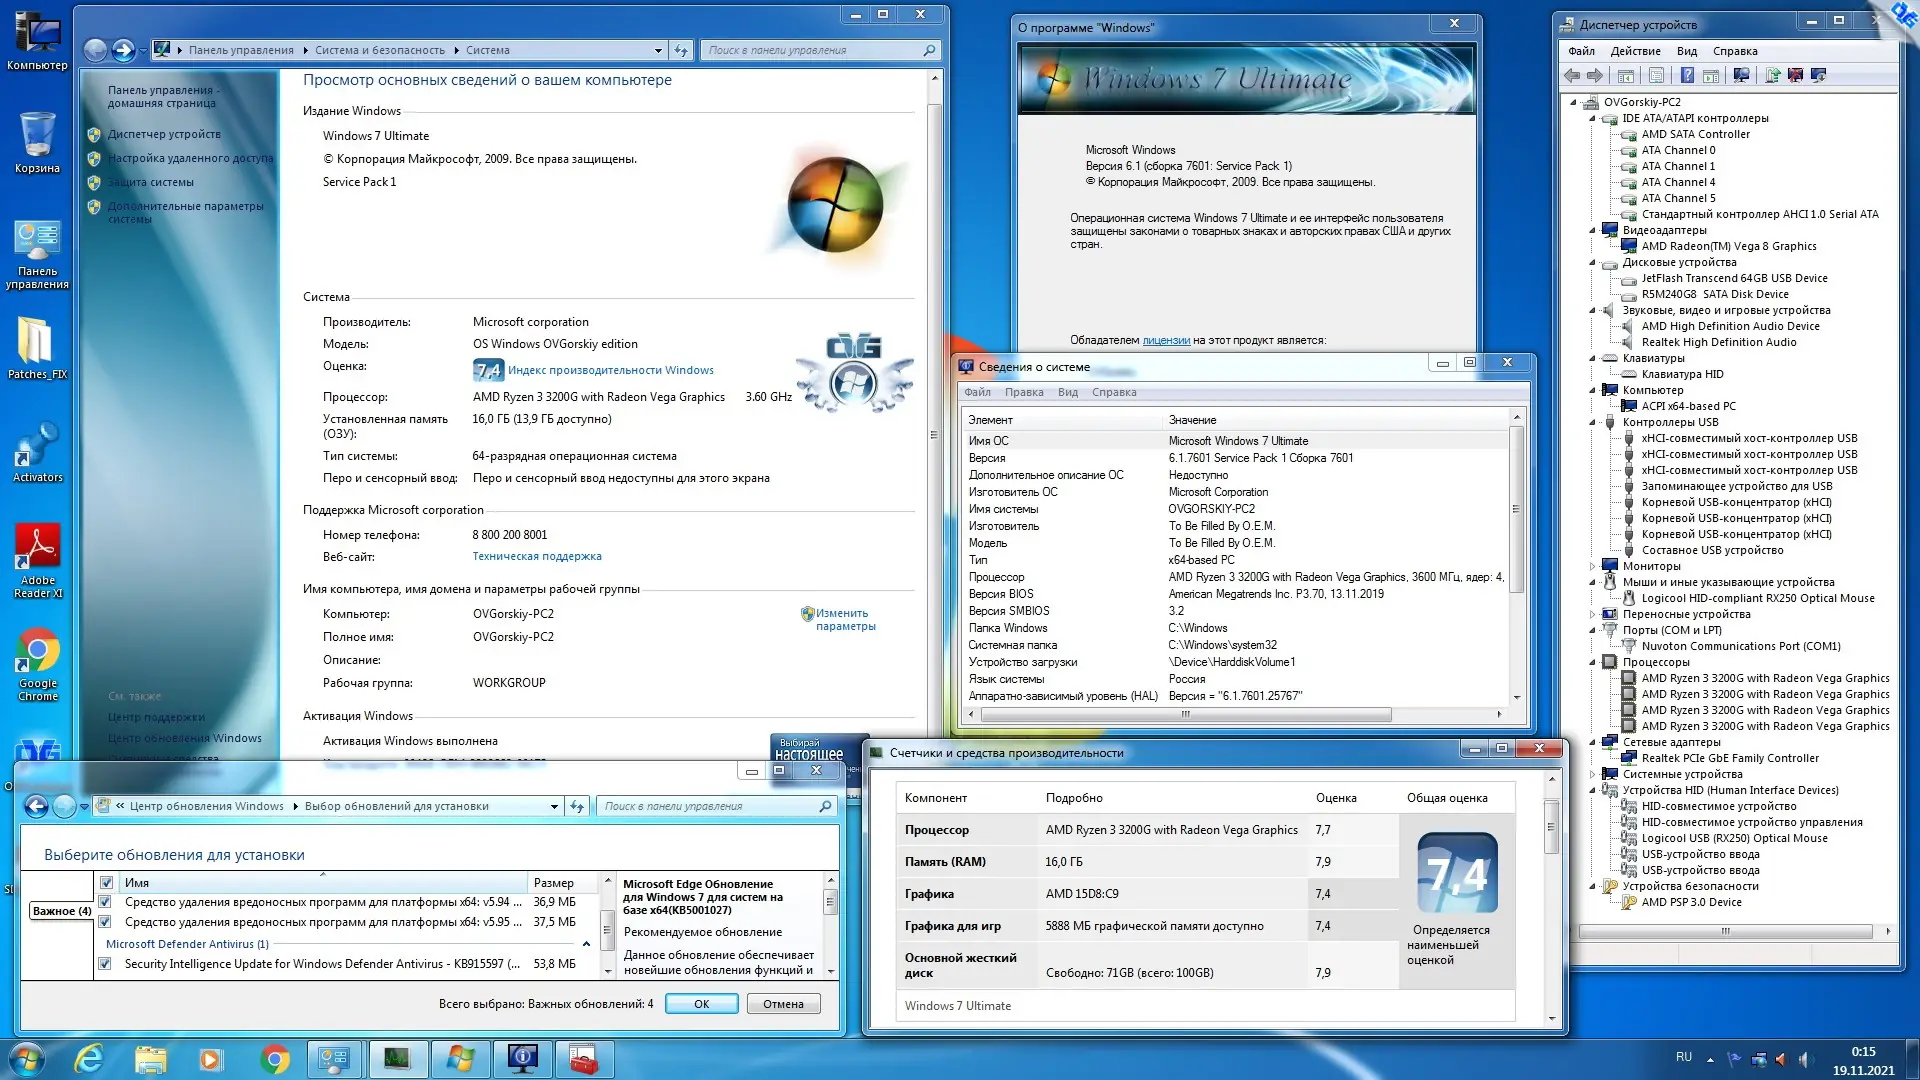The image size is (1920, 1080).
Task: Click scan for hardware changes icon
Action: pyautogui.click(x=1741, y=75)
